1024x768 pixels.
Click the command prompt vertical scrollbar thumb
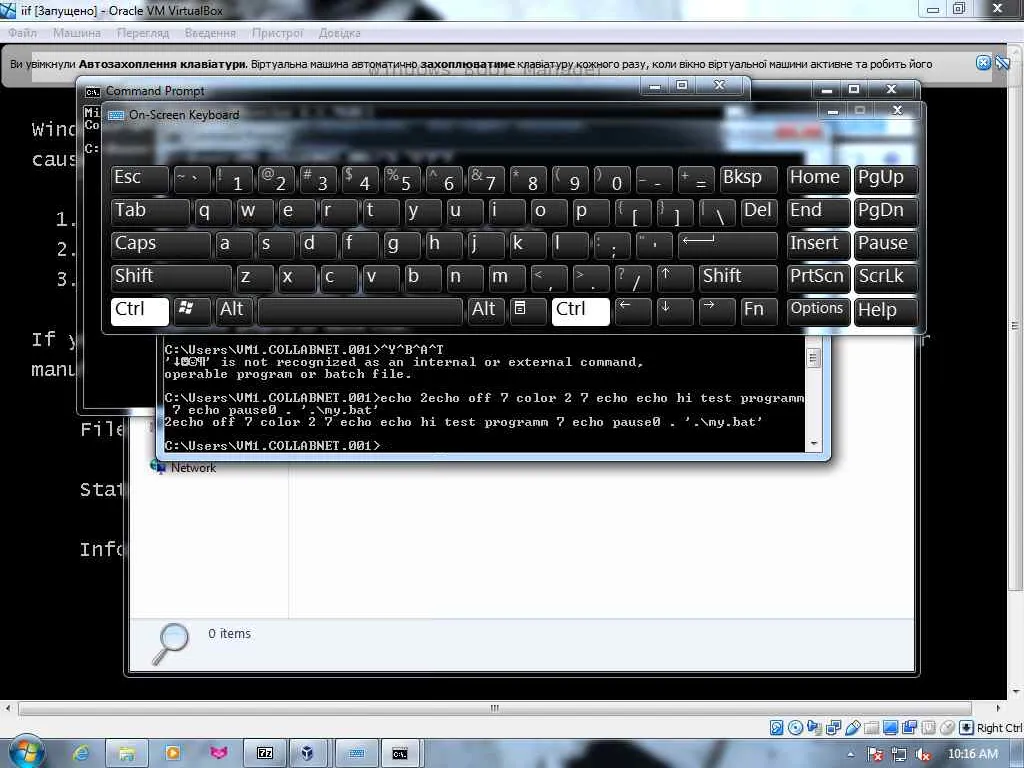point(813,358)
